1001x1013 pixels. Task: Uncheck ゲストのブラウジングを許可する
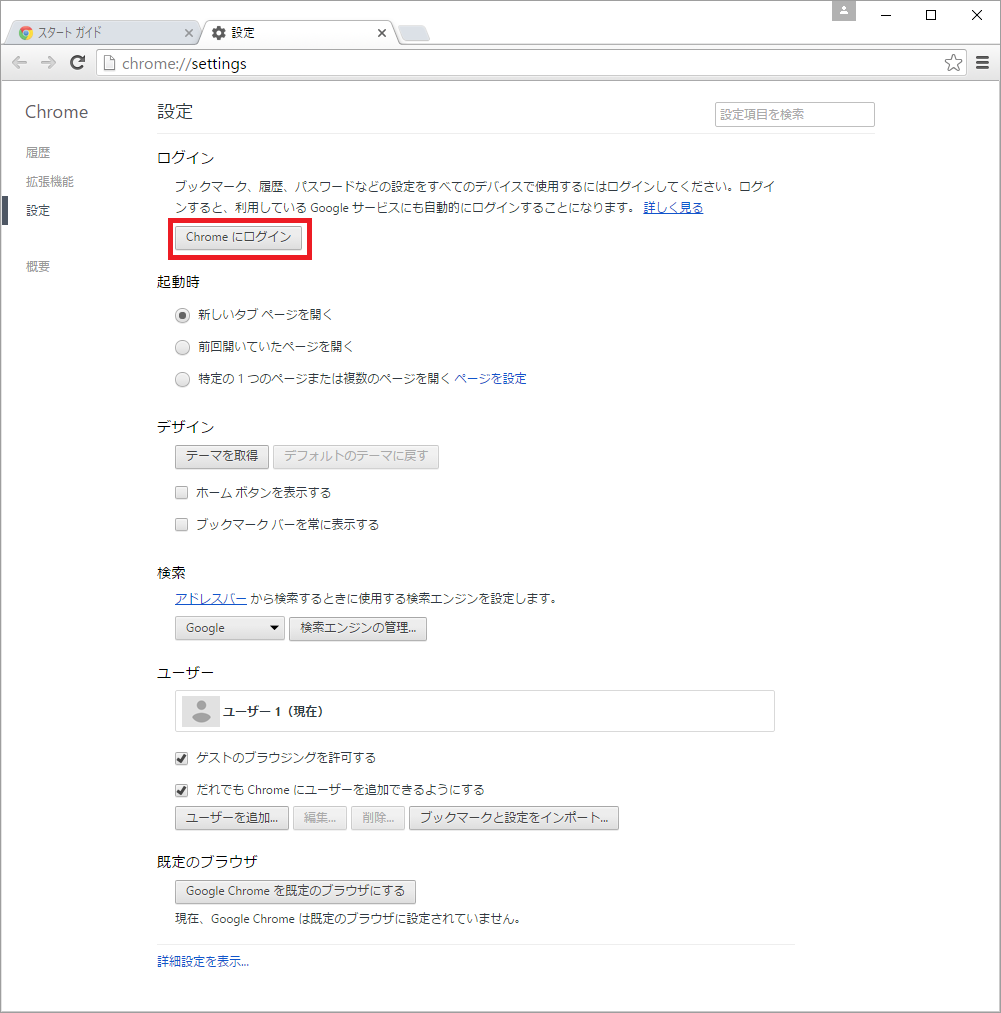coord(181,758)
